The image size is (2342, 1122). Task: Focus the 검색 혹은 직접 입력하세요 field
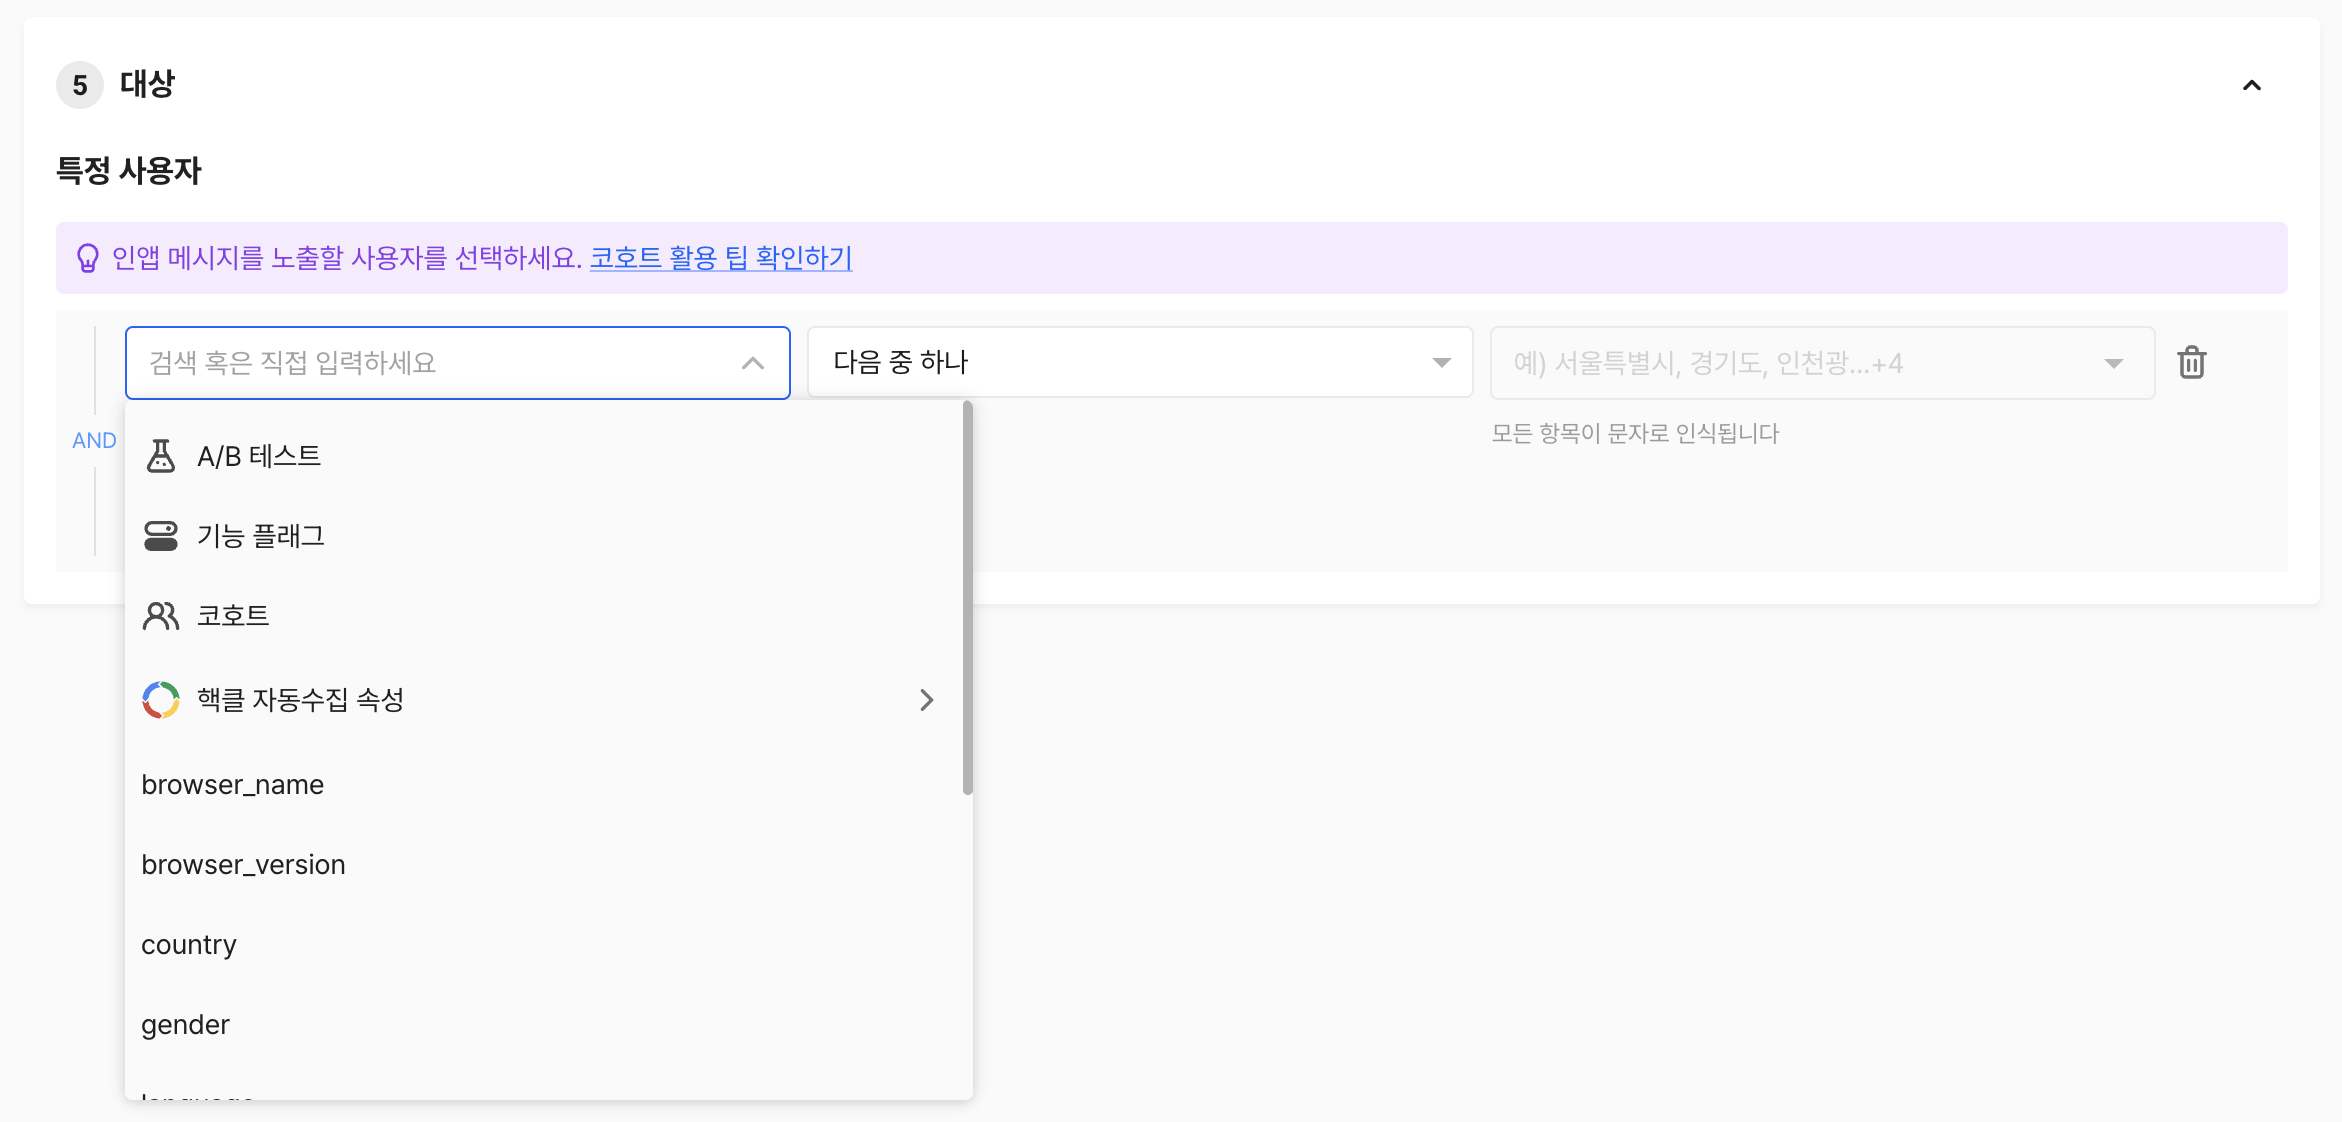coord(458,363)
